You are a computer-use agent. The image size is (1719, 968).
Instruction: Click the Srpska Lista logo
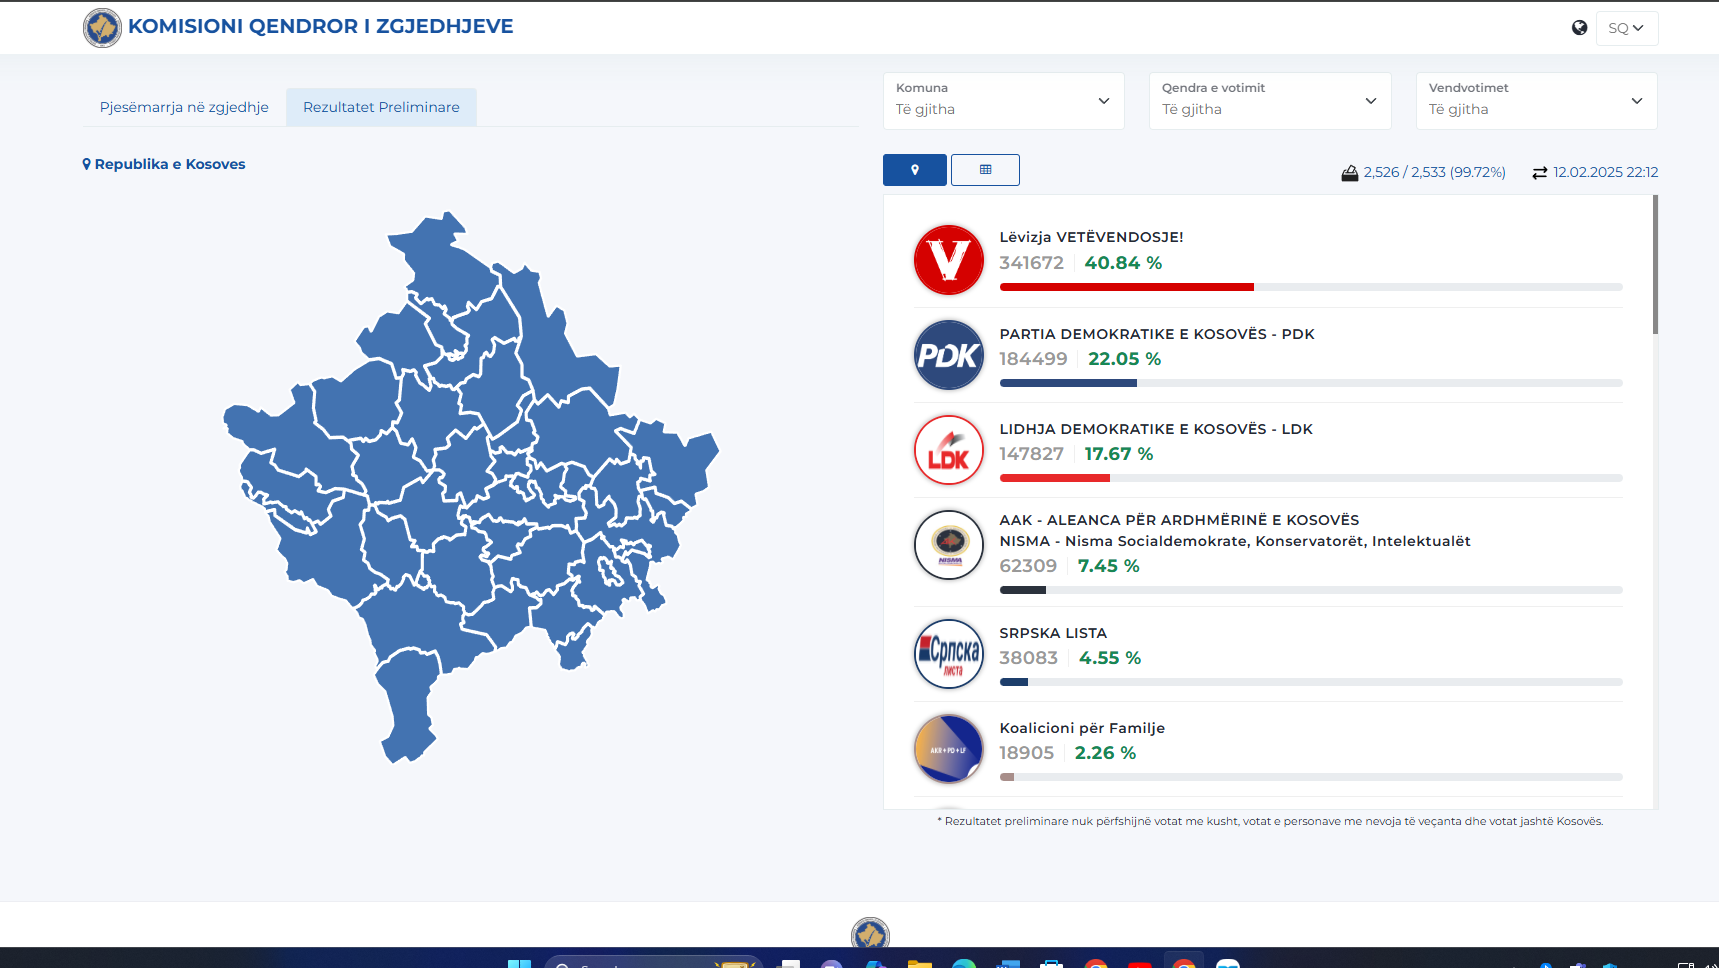pos(949,654)
